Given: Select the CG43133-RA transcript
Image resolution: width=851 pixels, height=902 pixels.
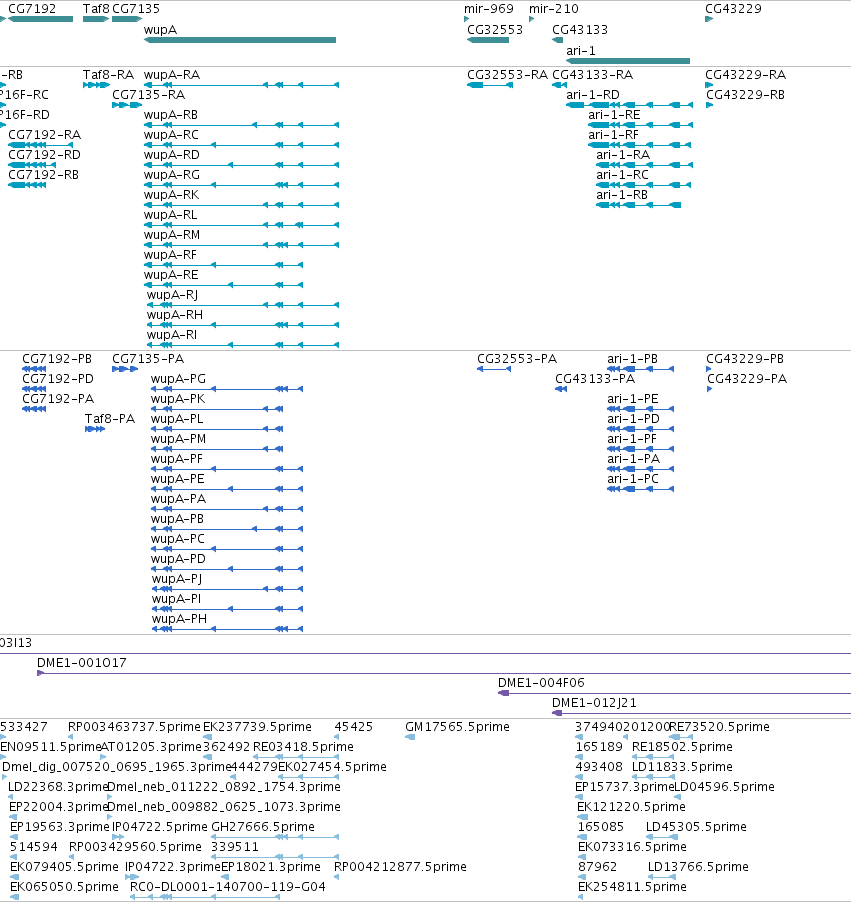Looking at the screenshot, I should 559,85.
